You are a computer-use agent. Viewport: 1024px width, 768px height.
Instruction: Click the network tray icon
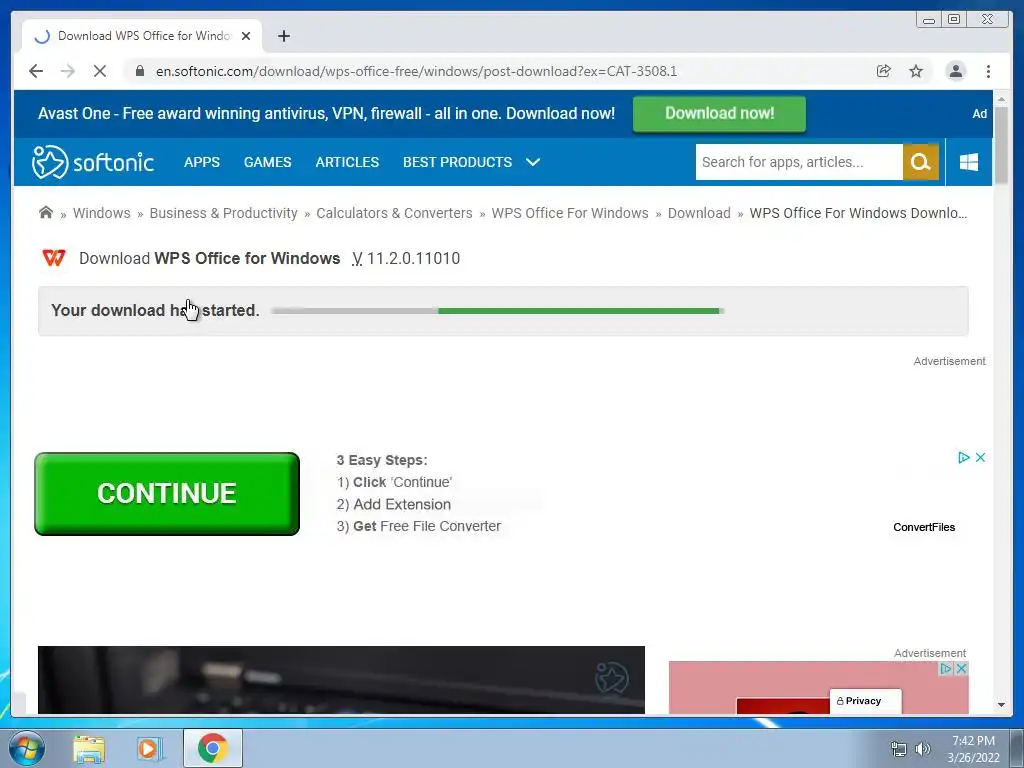(899, 749)
